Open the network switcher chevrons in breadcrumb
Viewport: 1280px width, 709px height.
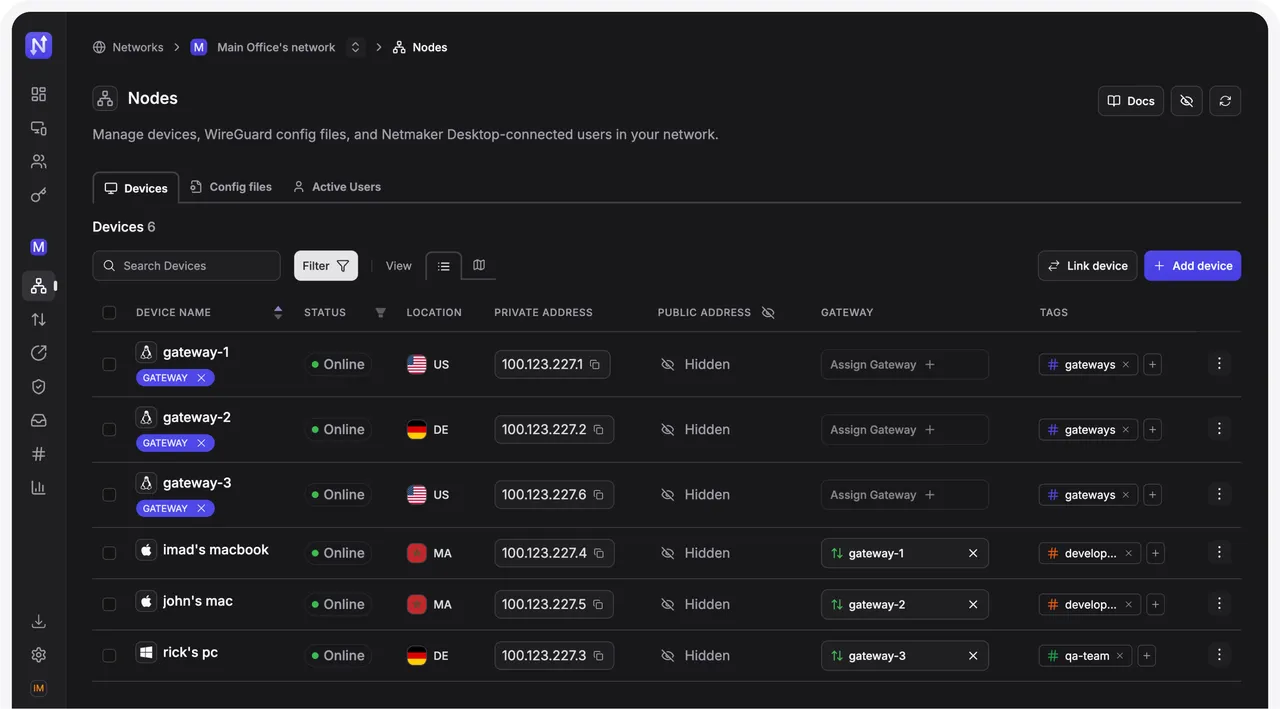click(355, 47)
